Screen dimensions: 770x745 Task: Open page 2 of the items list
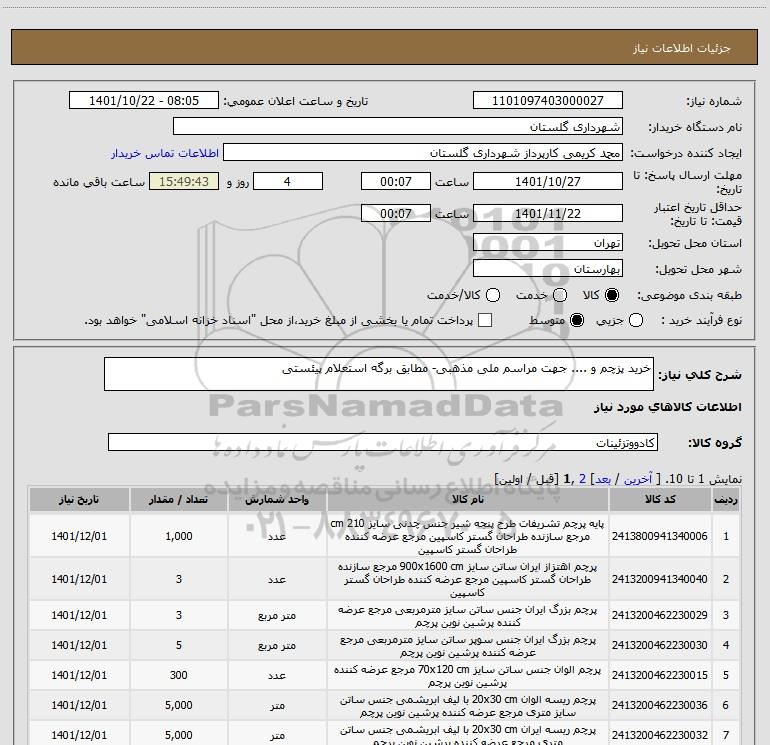click(x=582, y=479)
